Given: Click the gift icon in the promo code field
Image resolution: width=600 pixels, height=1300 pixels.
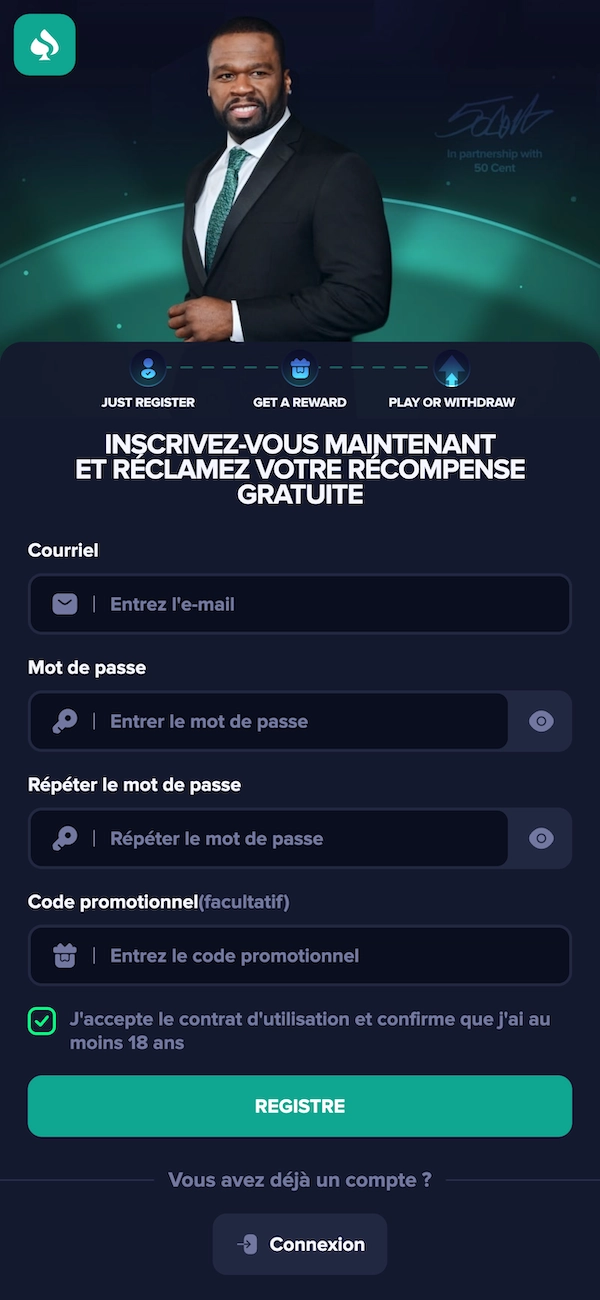Looking at the screenshot, I should (64, 955).
